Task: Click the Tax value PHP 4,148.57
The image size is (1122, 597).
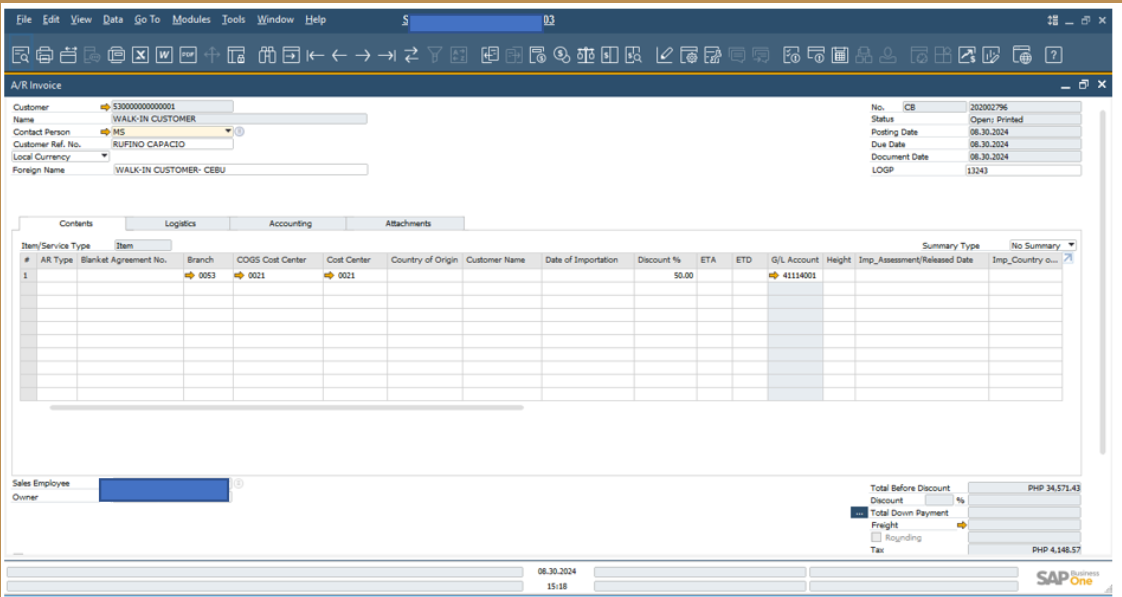Action: pos(1024,550)
